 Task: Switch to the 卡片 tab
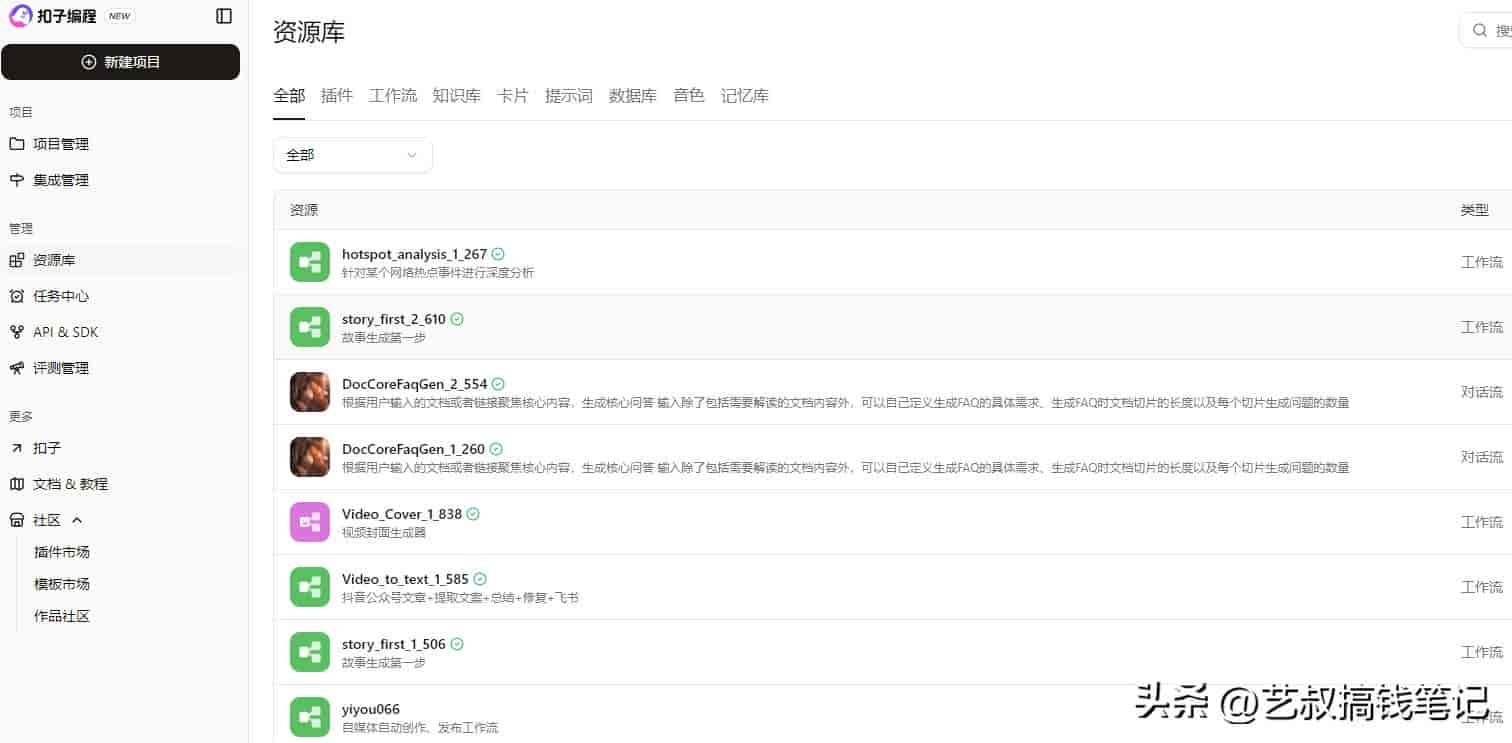(513, 96)
